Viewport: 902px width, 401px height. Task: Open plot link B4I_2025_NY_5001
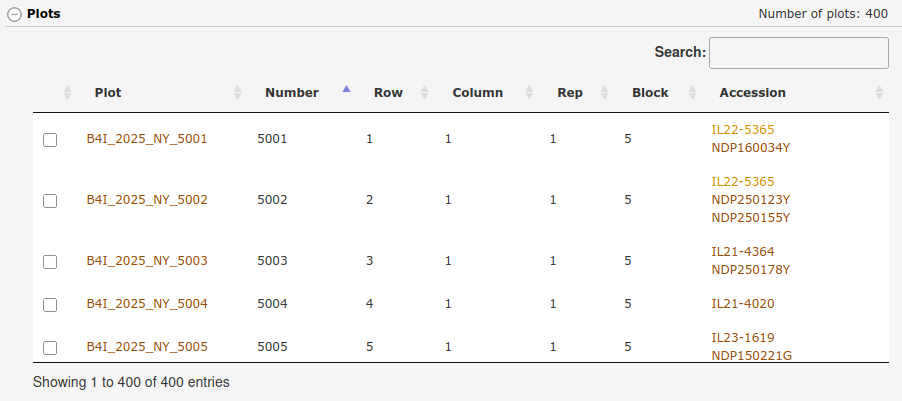click(147, 139)
